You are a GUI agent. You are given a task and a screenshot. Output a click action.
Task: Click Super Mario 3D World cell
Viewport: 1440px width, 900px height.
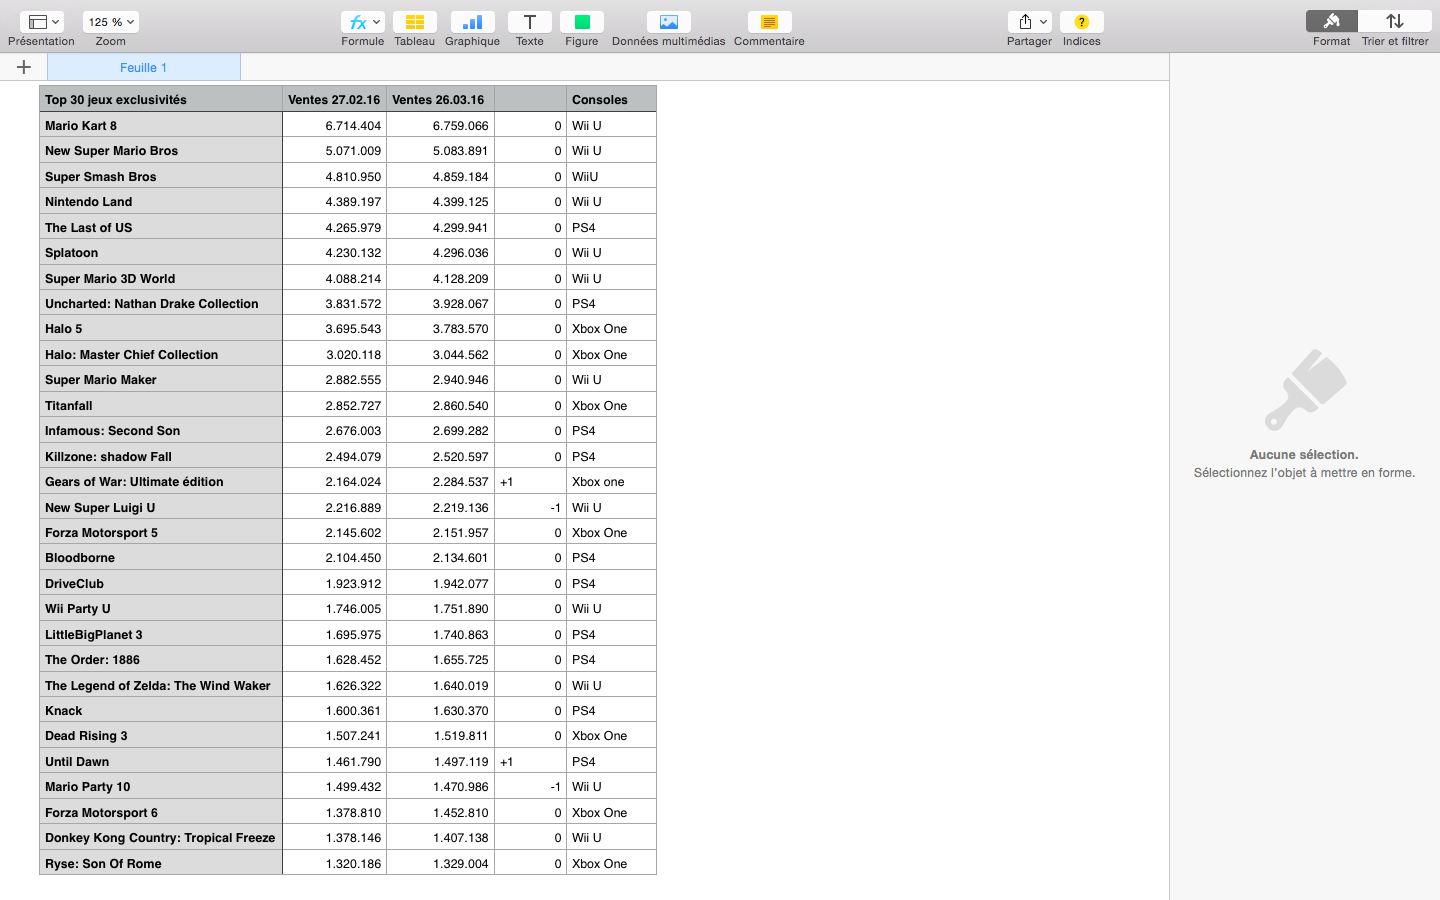coord(161,278)
